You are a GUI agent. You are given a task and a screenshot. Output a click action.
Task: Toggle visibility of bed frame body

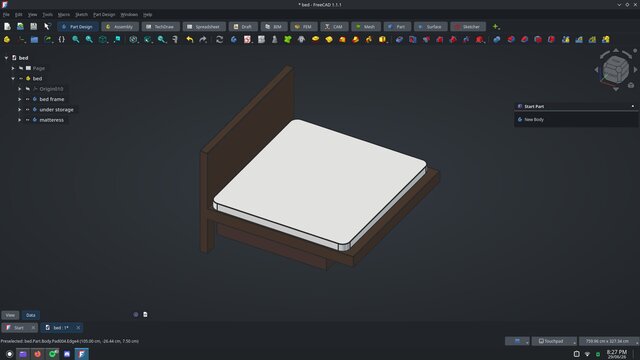(x=28, y=99)
